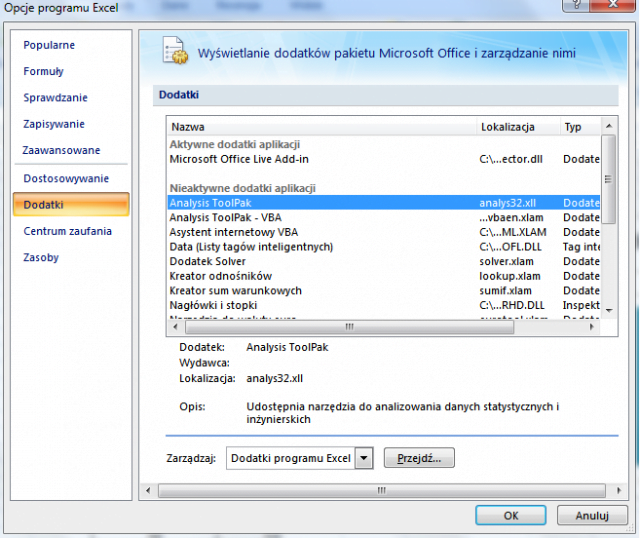
Task: Open the Centrum zaufania section
Action: click(x=67, y=231)
